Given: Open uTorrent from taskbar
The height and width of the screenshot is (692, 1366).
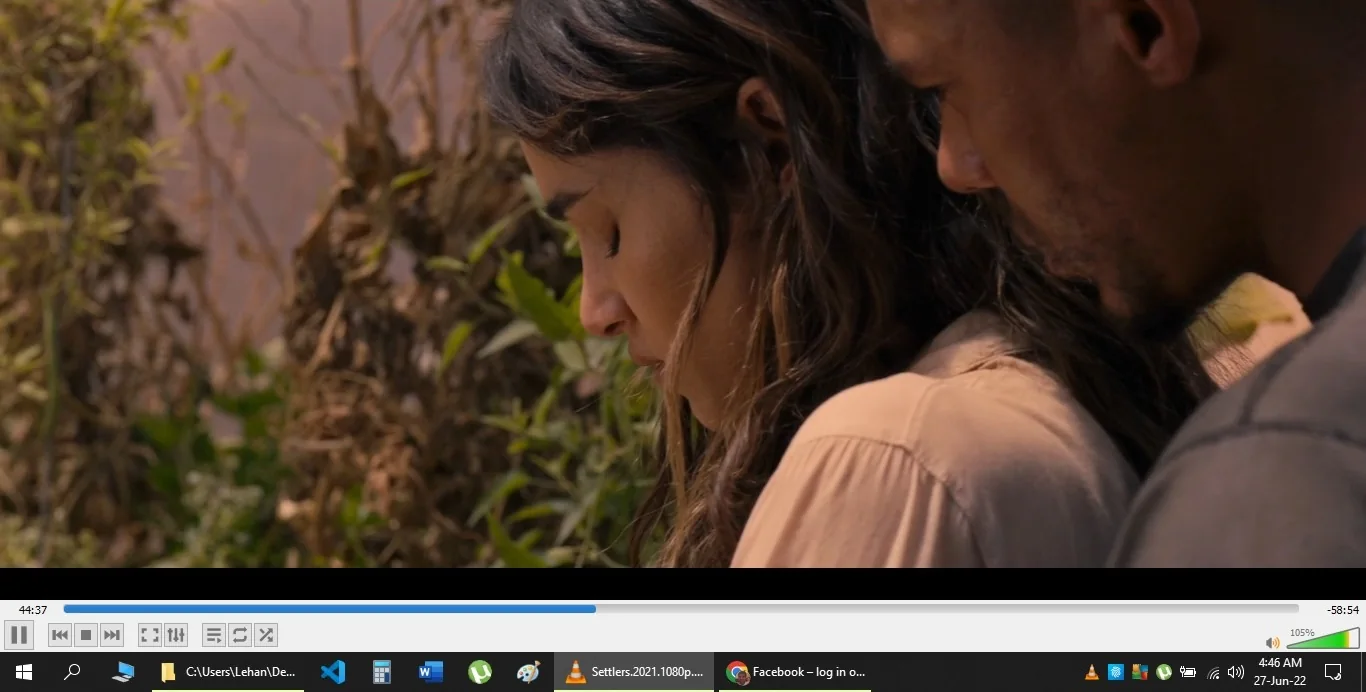Looking at the screenshot, I should coord(480,672).
